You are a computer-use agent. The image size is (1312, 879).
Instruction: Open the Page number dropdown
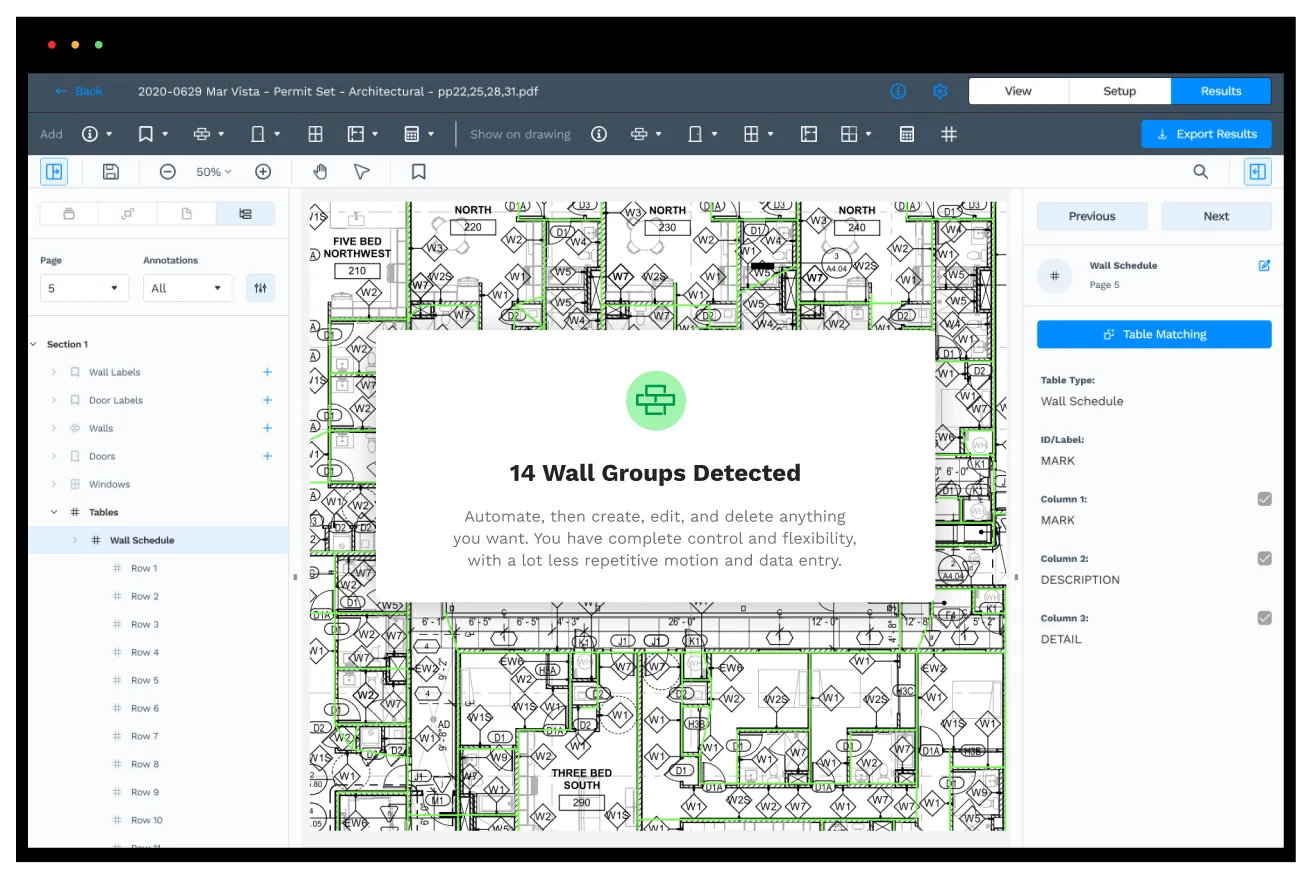(84, 287)
